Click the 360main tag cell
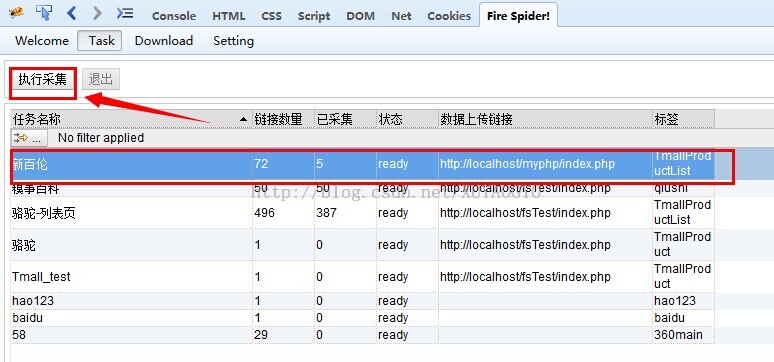Image resolution: width=774 pixels, height=362 pixels. point(684,335)
